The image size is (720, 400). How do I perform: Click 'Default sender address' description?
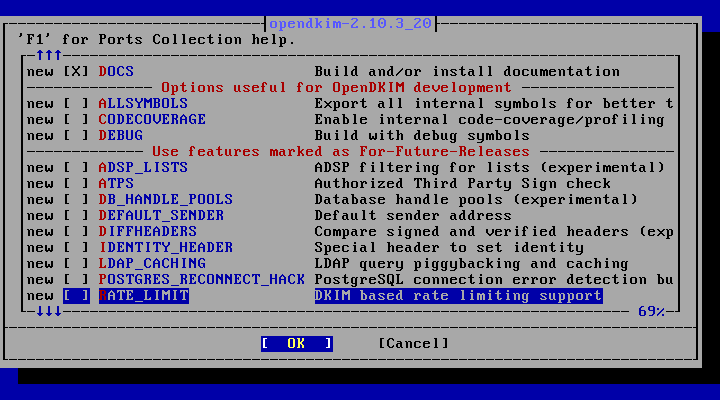click(413, 216)
